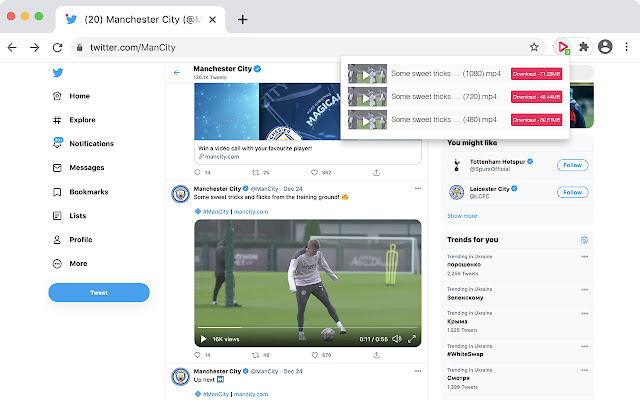Image resolution: width=640 pixels, height=400 pixels.
Task: Open more options for #WhiteSwap trend
Action: 584,346
